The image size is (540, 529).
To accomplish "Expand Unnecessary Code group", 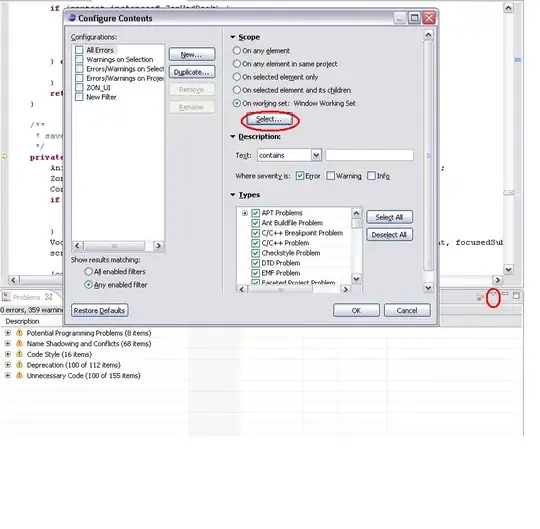I will [x=8, y=375].
